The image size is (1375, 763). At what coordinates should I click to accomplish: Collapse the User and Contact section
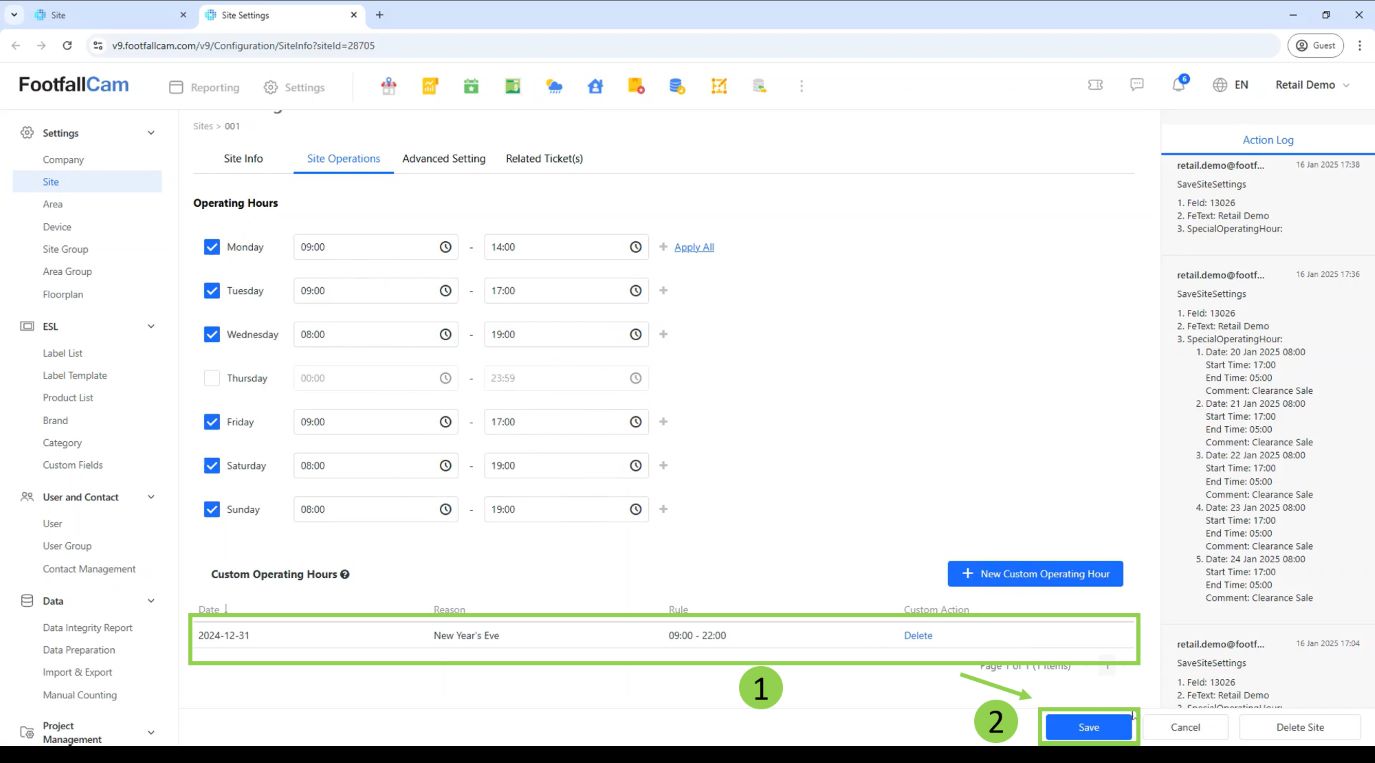(x=151, y=497)
